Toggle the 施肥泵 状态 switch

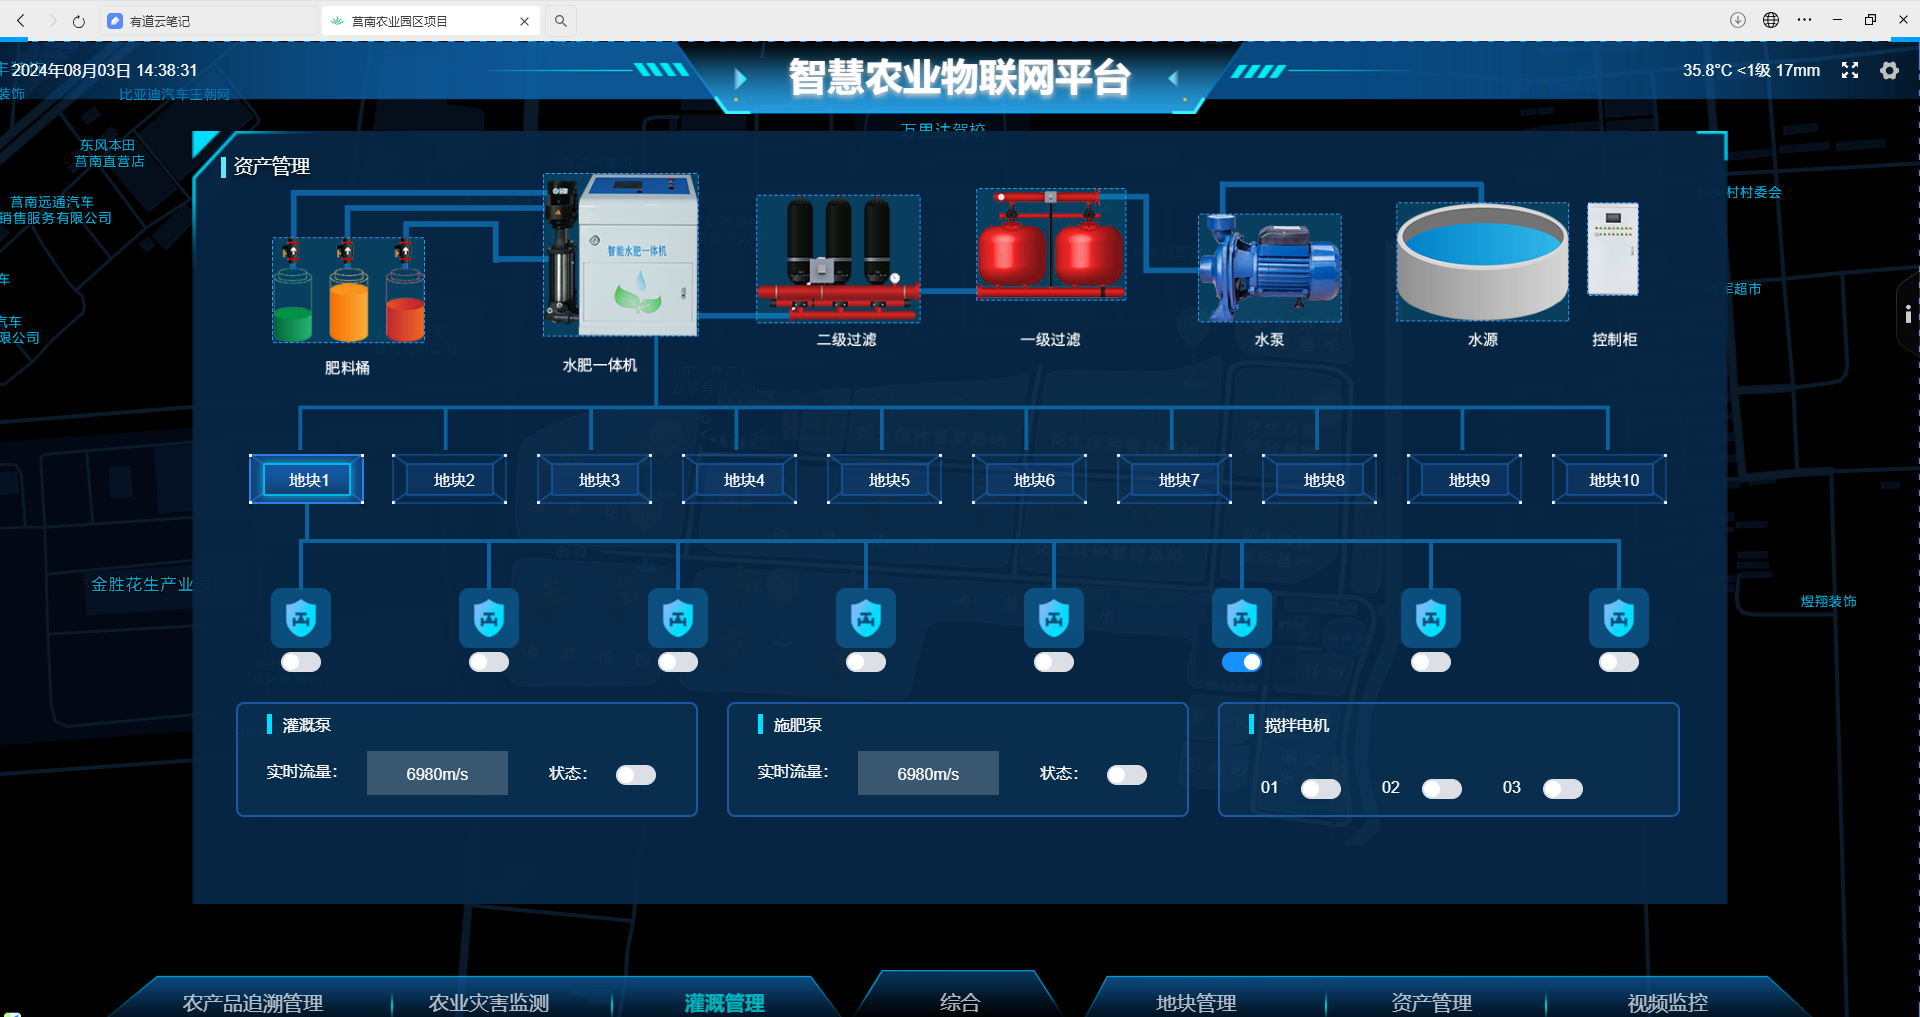click(x=1126, y=774)
